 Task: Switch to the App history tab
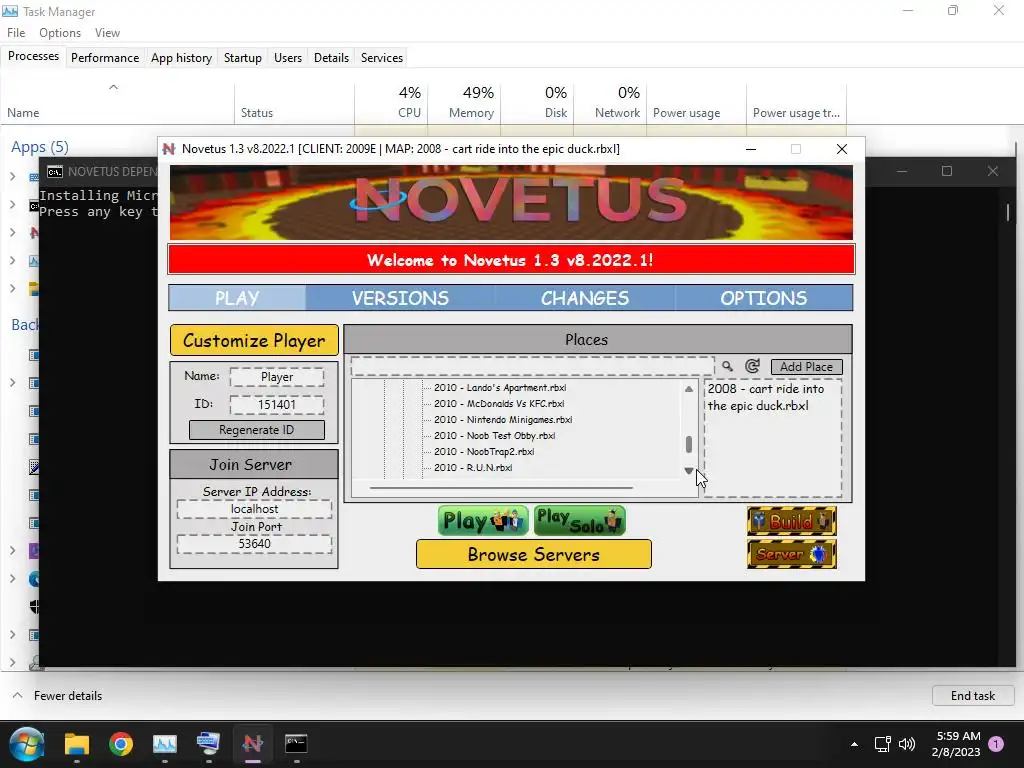[x=182, y=57]
